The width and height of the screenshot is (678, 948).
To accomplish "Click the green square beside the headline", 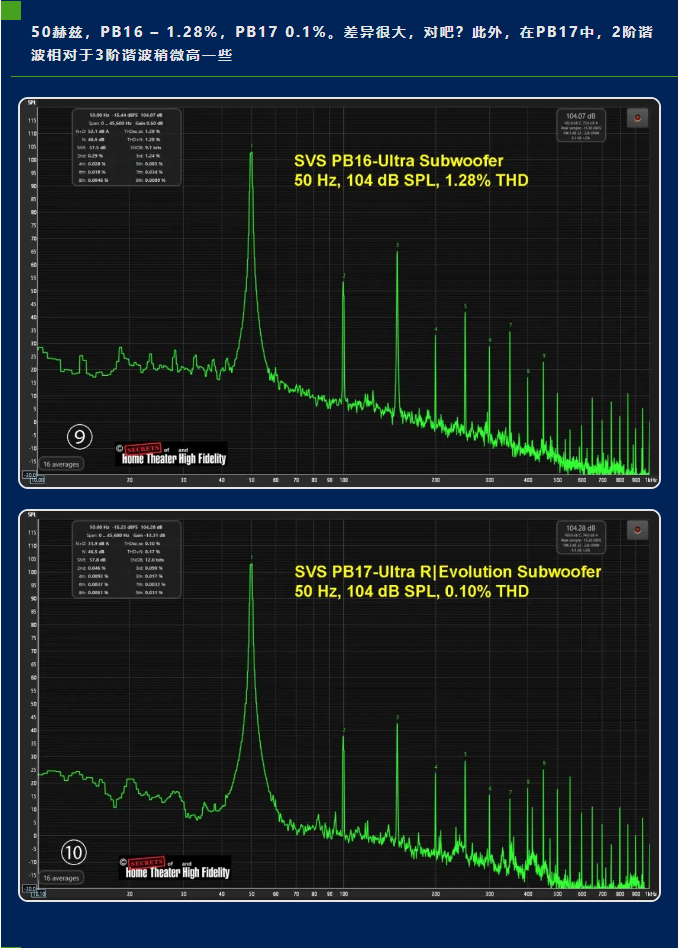I will point(11,12).
